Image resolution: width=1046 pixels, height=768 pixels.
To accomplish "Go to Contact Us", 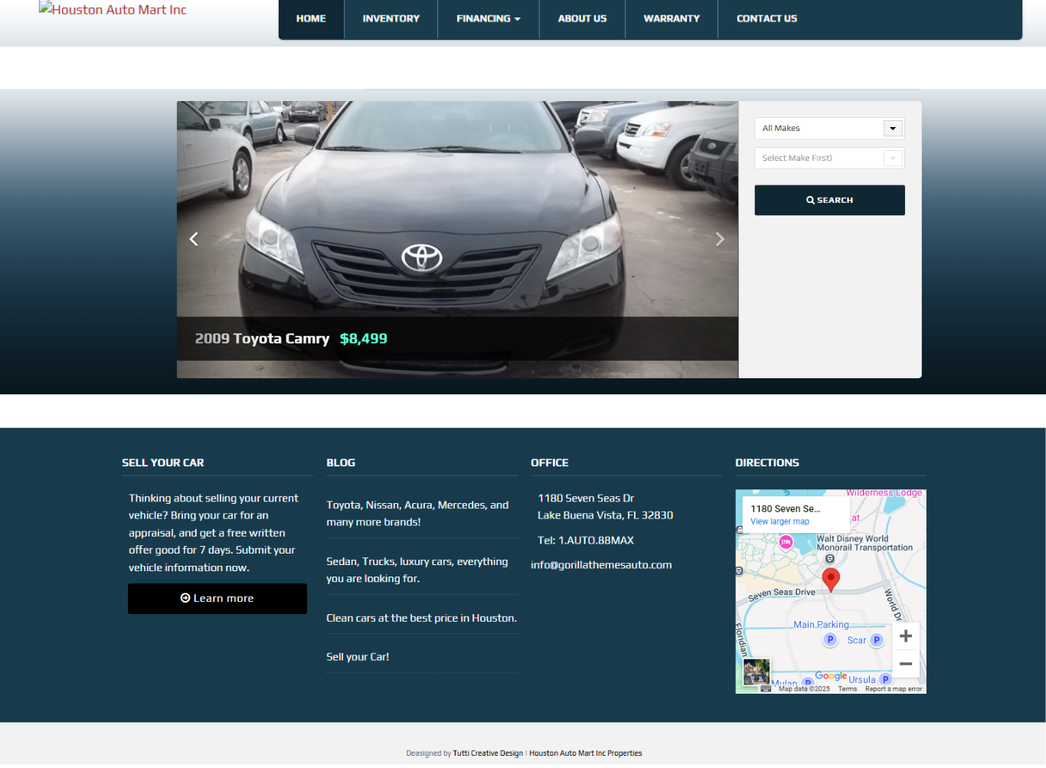I will point(766,19).
